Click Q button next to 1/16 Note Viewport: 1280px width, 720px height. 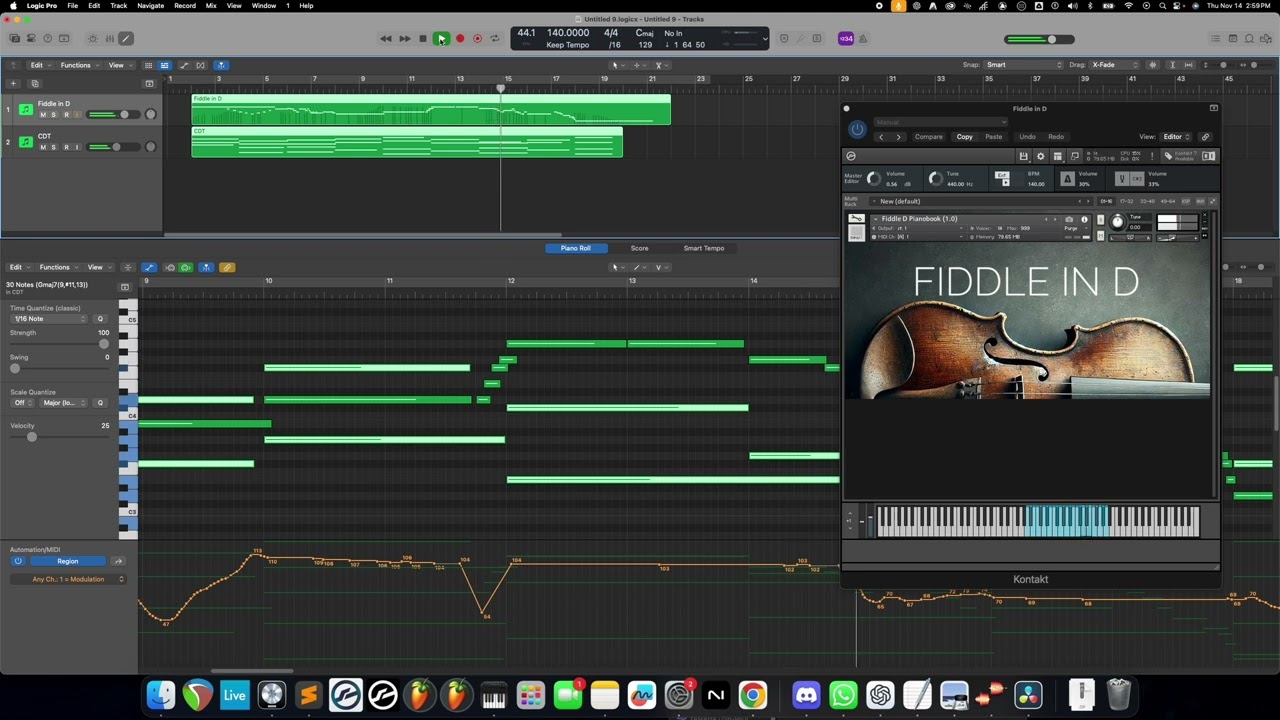click(x=100, y=319)
